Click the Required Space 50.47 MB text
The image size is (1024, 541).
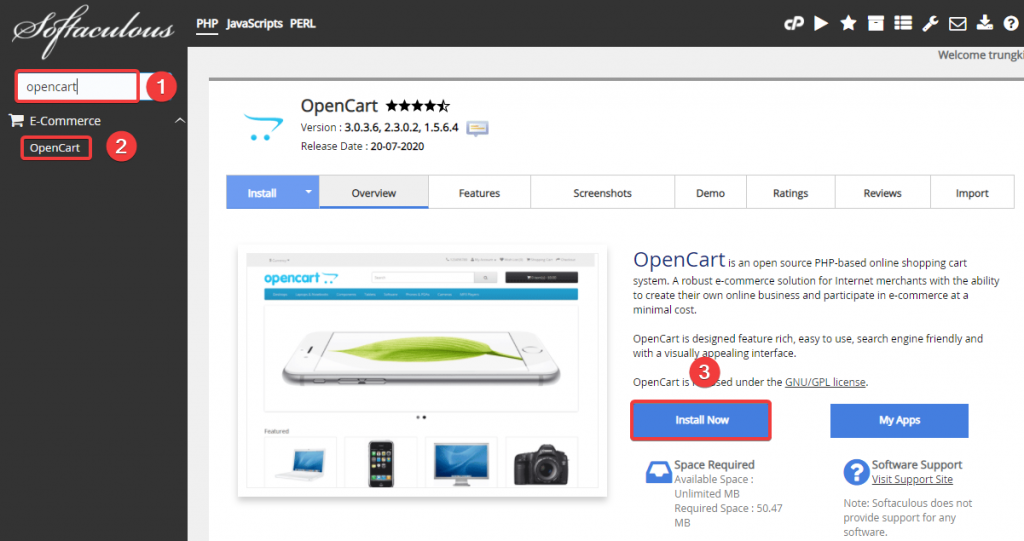pos(728,516)
